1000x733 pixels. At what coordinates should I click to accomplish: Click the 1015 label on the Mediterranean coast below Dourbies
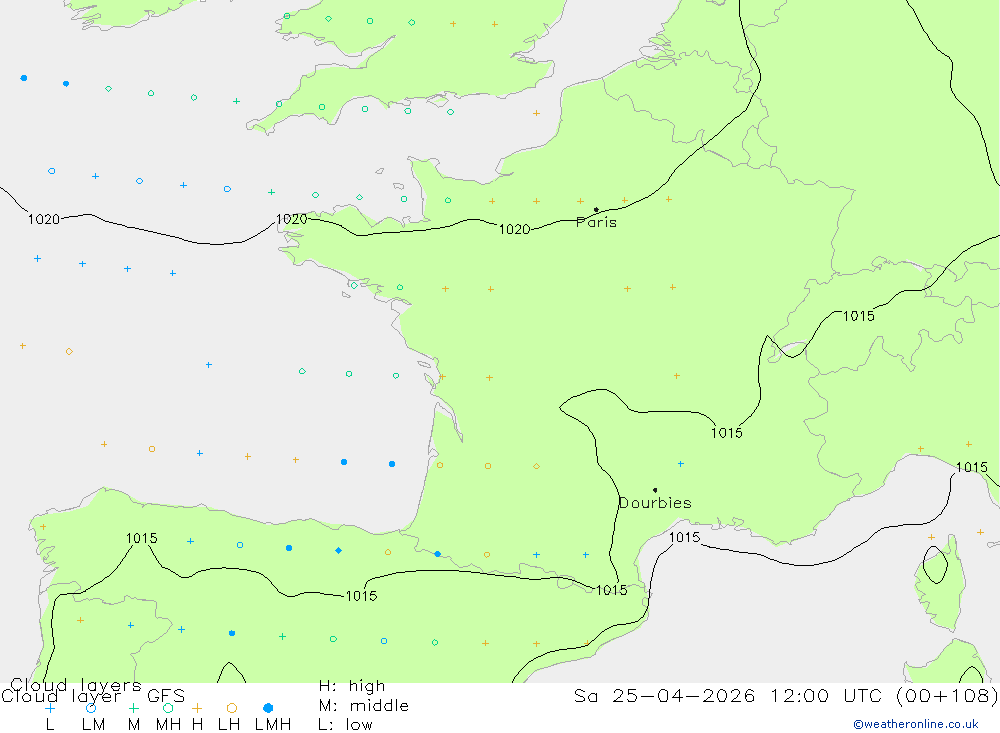(x=684, y=537)
